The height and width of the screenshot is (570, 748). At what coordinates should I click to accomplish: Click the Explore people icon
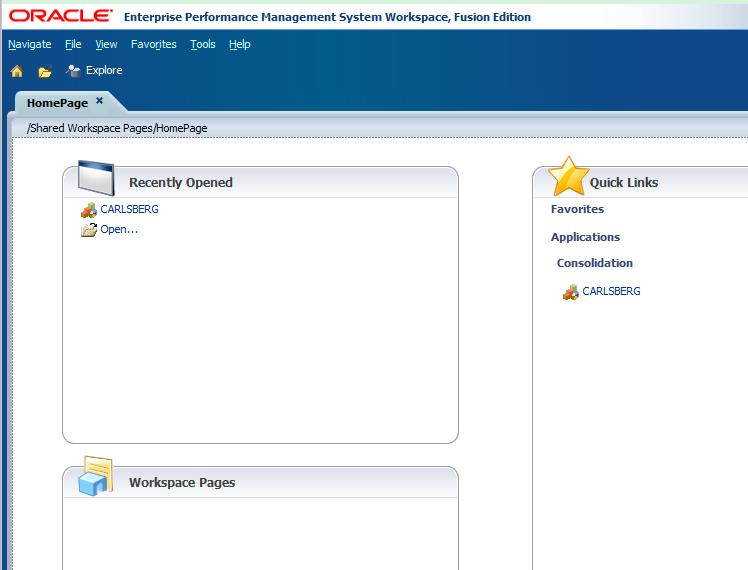click(x=73, y=71)
